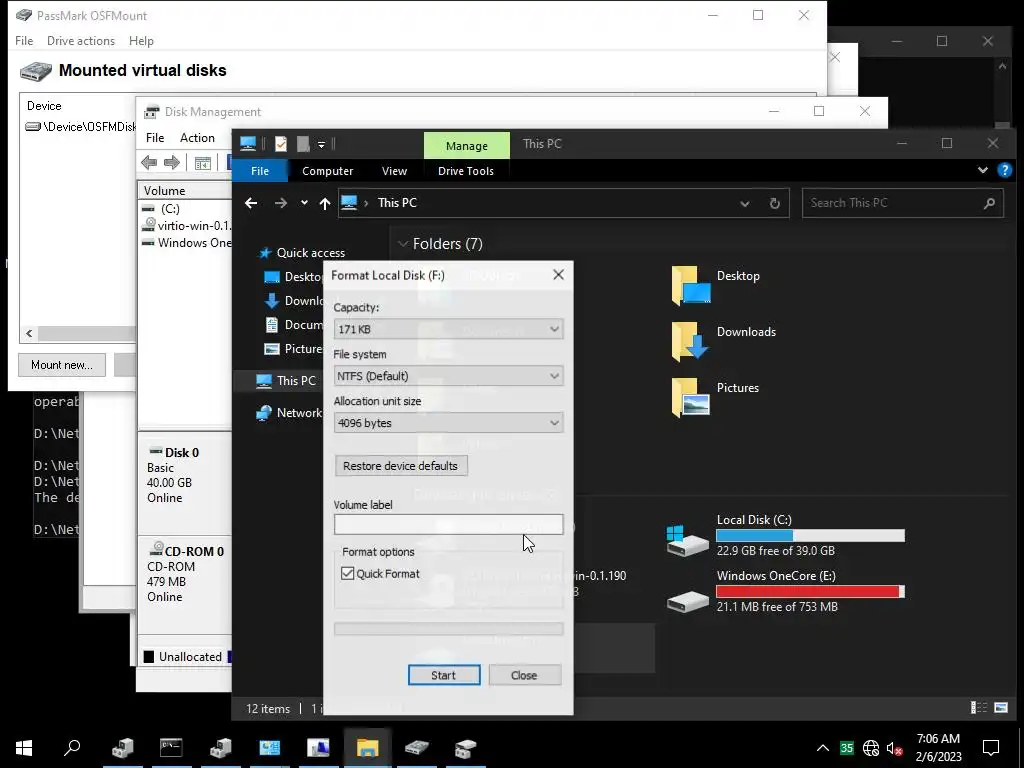
Task: Click the Windows OneCore (E:) red usage bar
Action: [x=810, y=592]
